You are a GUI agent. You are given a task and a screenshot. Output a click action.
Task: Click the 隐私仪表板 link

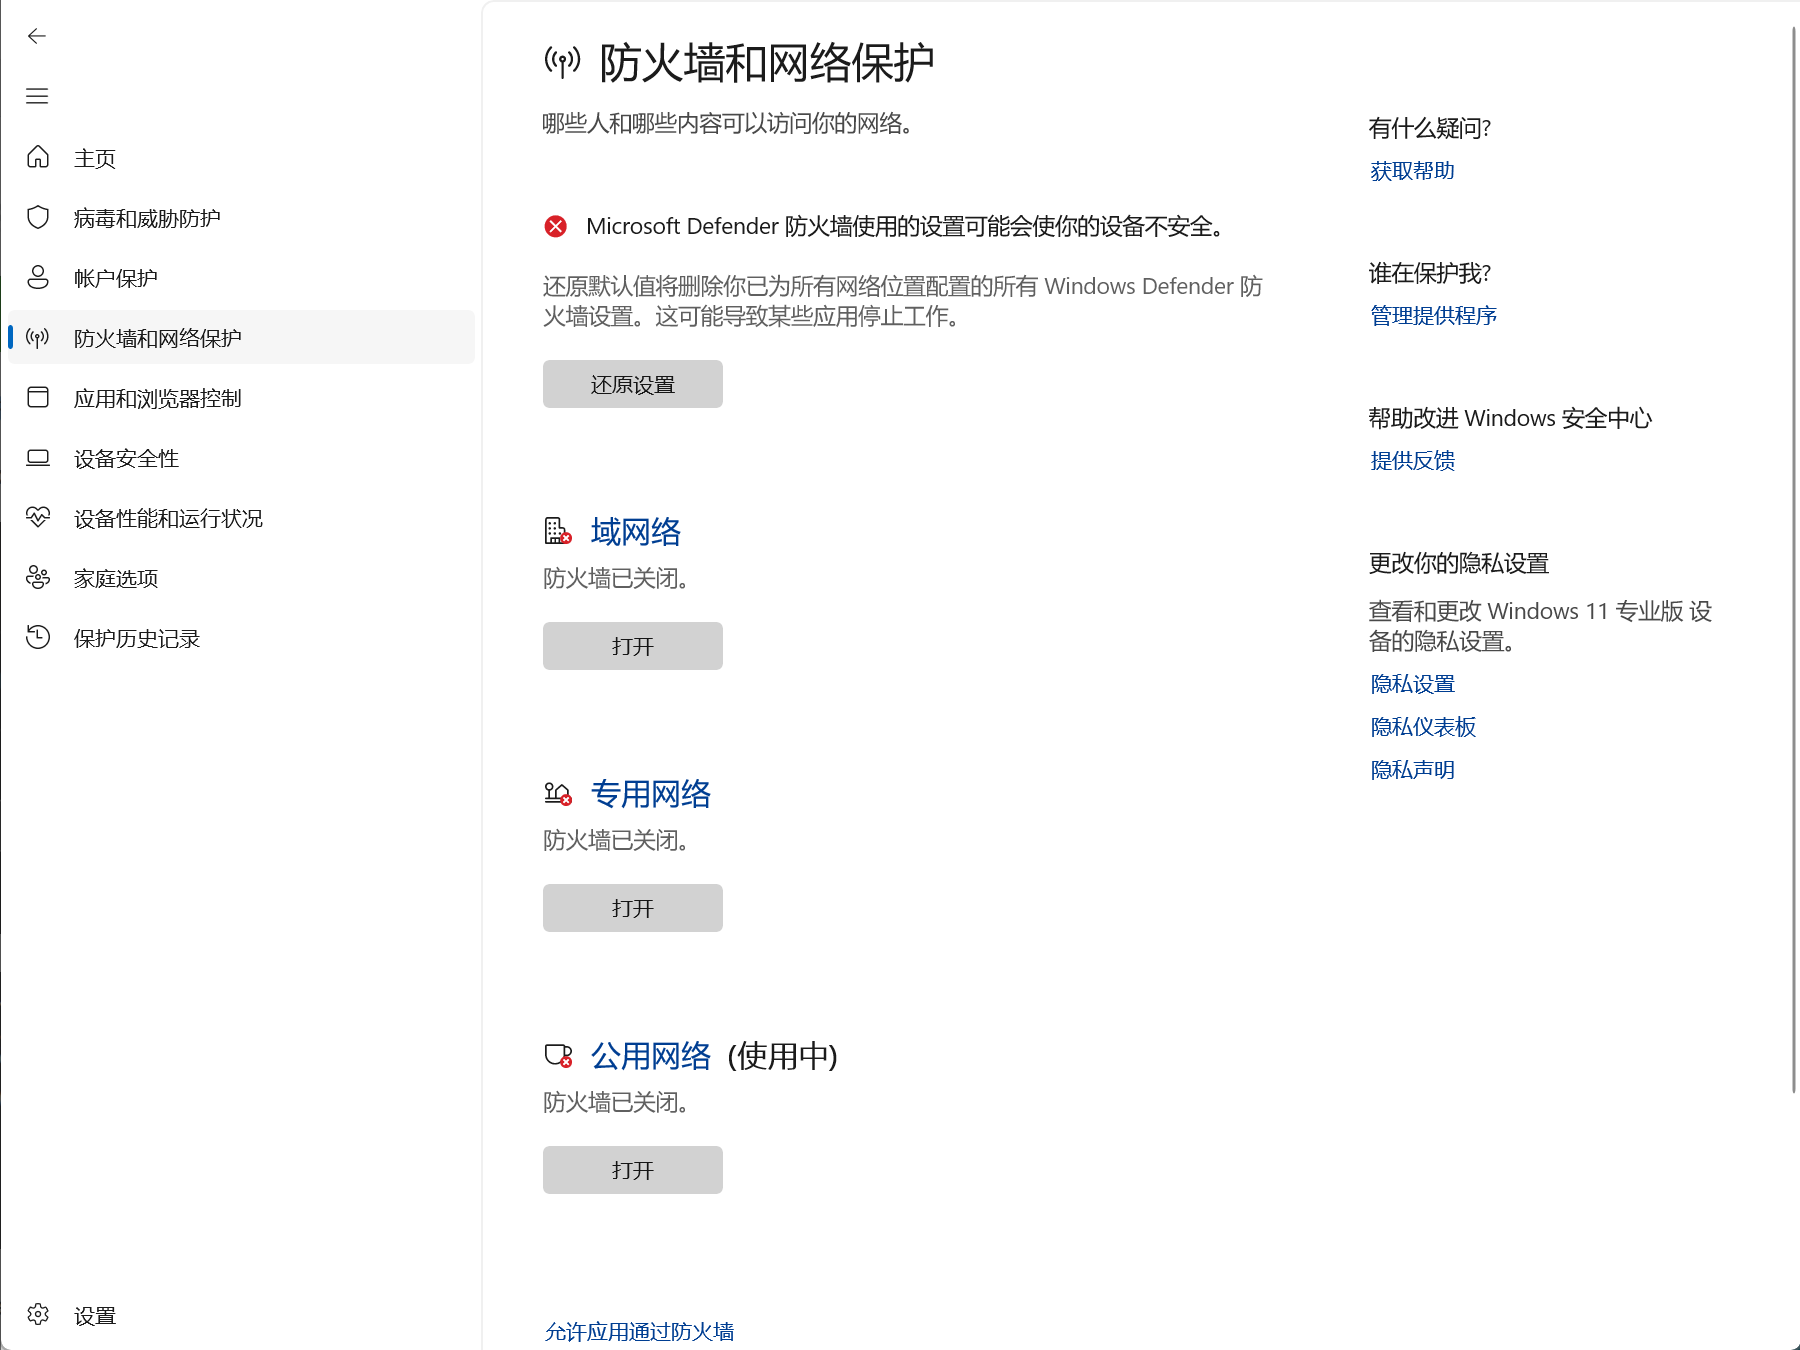pyautogui.click(x=1423, y=727)
